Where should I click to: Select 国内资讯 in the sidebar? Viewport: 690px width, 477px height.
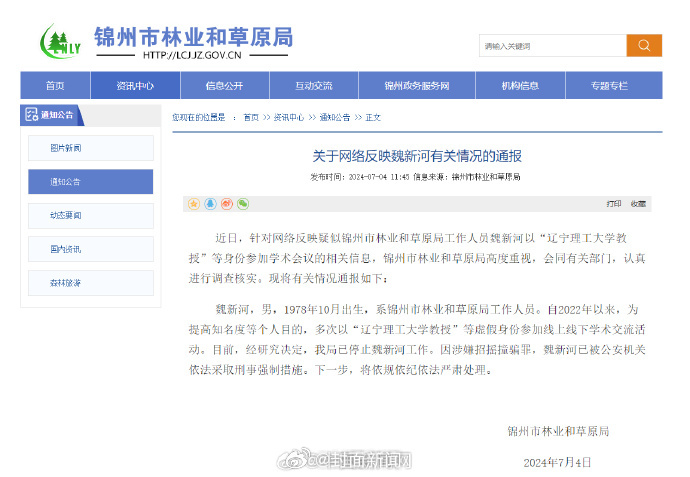[91, 249]
